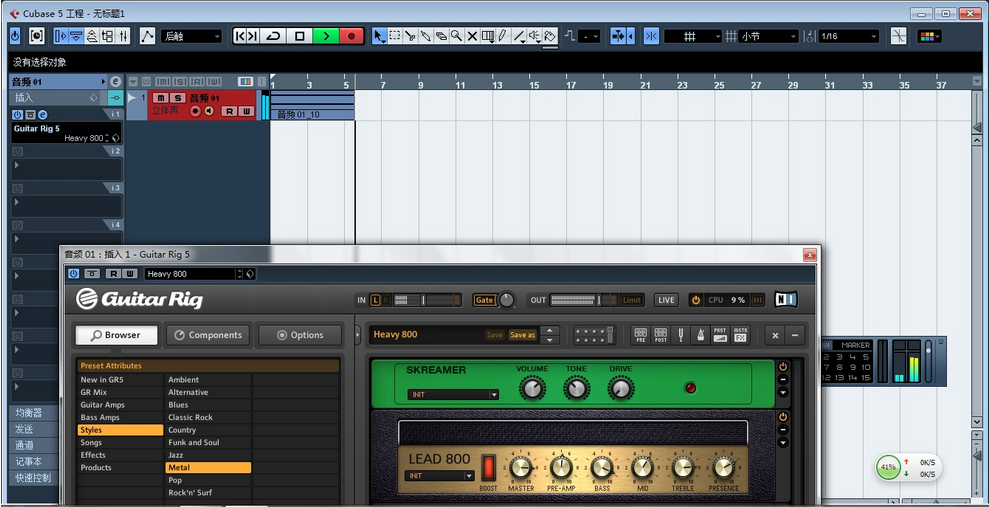Switch to the Components tab
The image size is (989, 507).
pyautogui.click(x=208, y=335)
